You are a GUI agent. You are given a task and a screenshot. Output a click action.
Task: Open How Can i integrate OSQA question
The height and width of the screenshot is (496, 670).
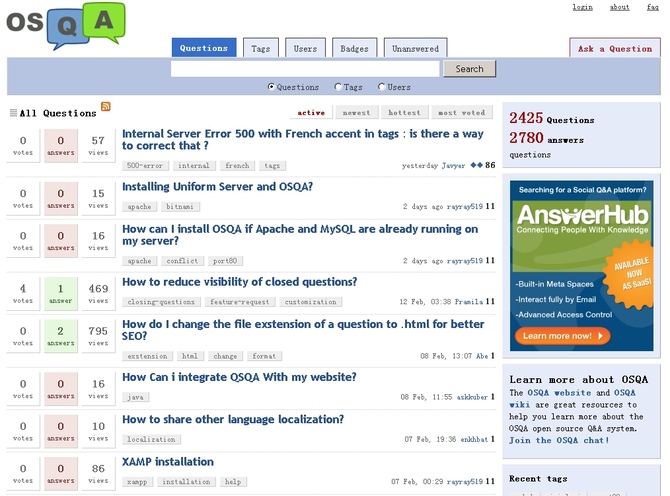(x=239, y=377)
